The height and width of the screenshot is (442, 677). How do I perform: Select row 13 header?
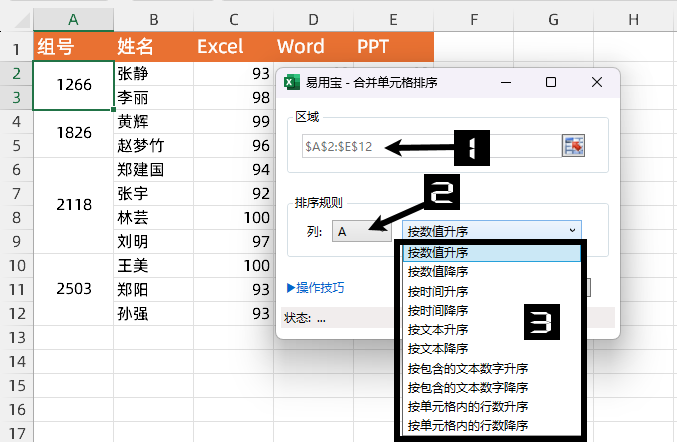point(16,337)
